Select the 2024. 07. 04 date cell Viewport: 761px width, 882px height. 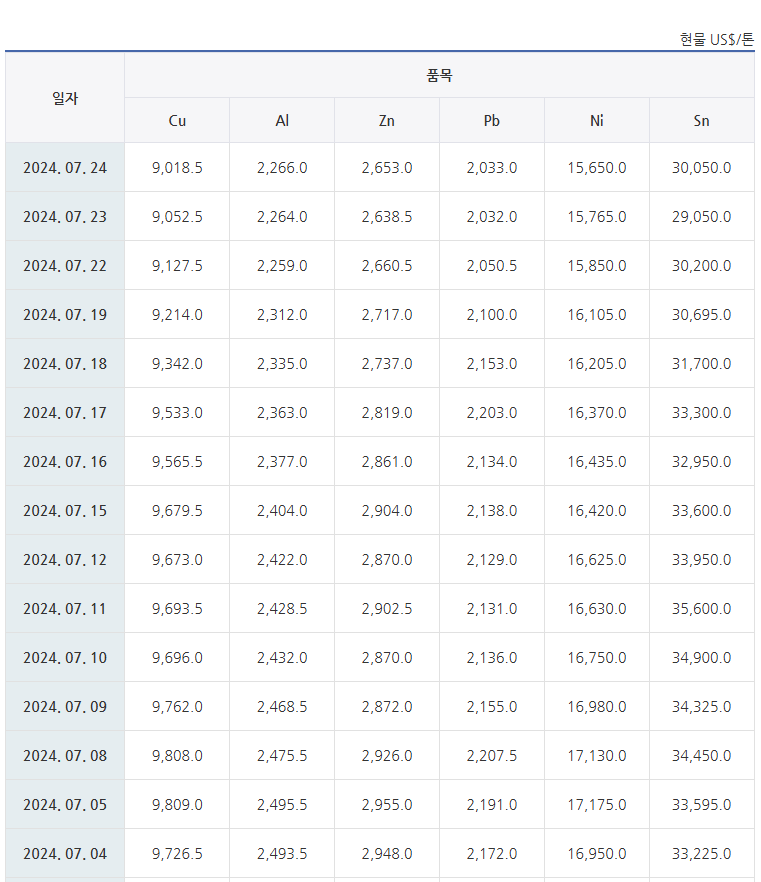[65, 853]
